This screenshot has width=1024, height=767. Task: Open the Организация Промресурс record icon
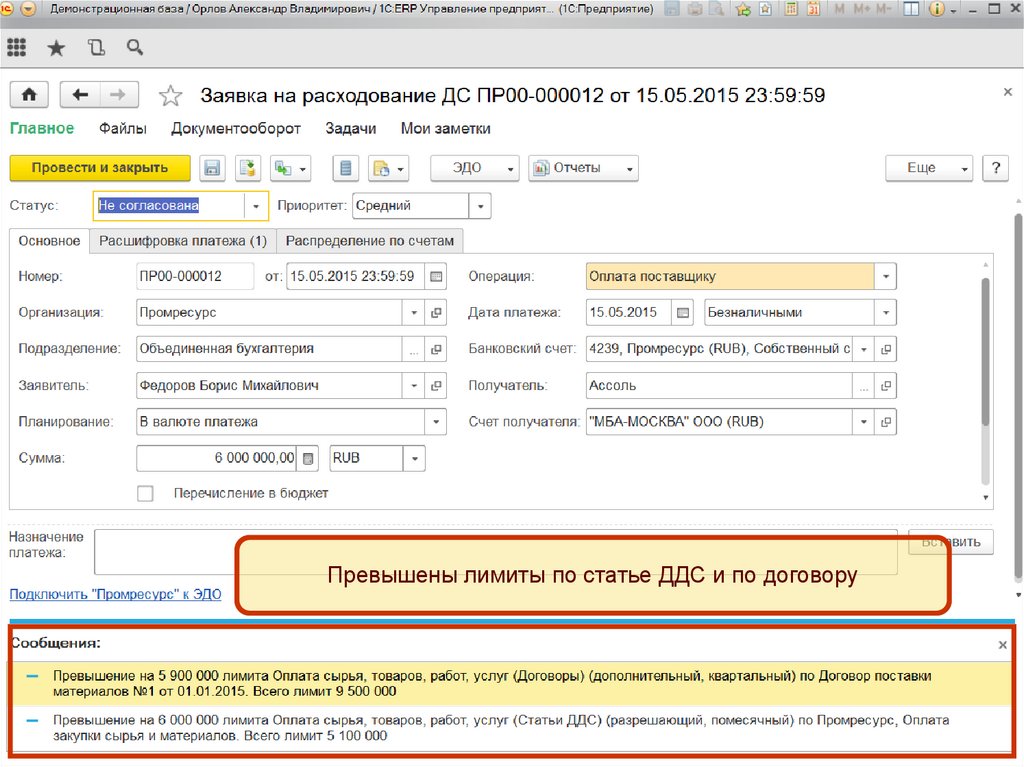(x=436, y=313)
